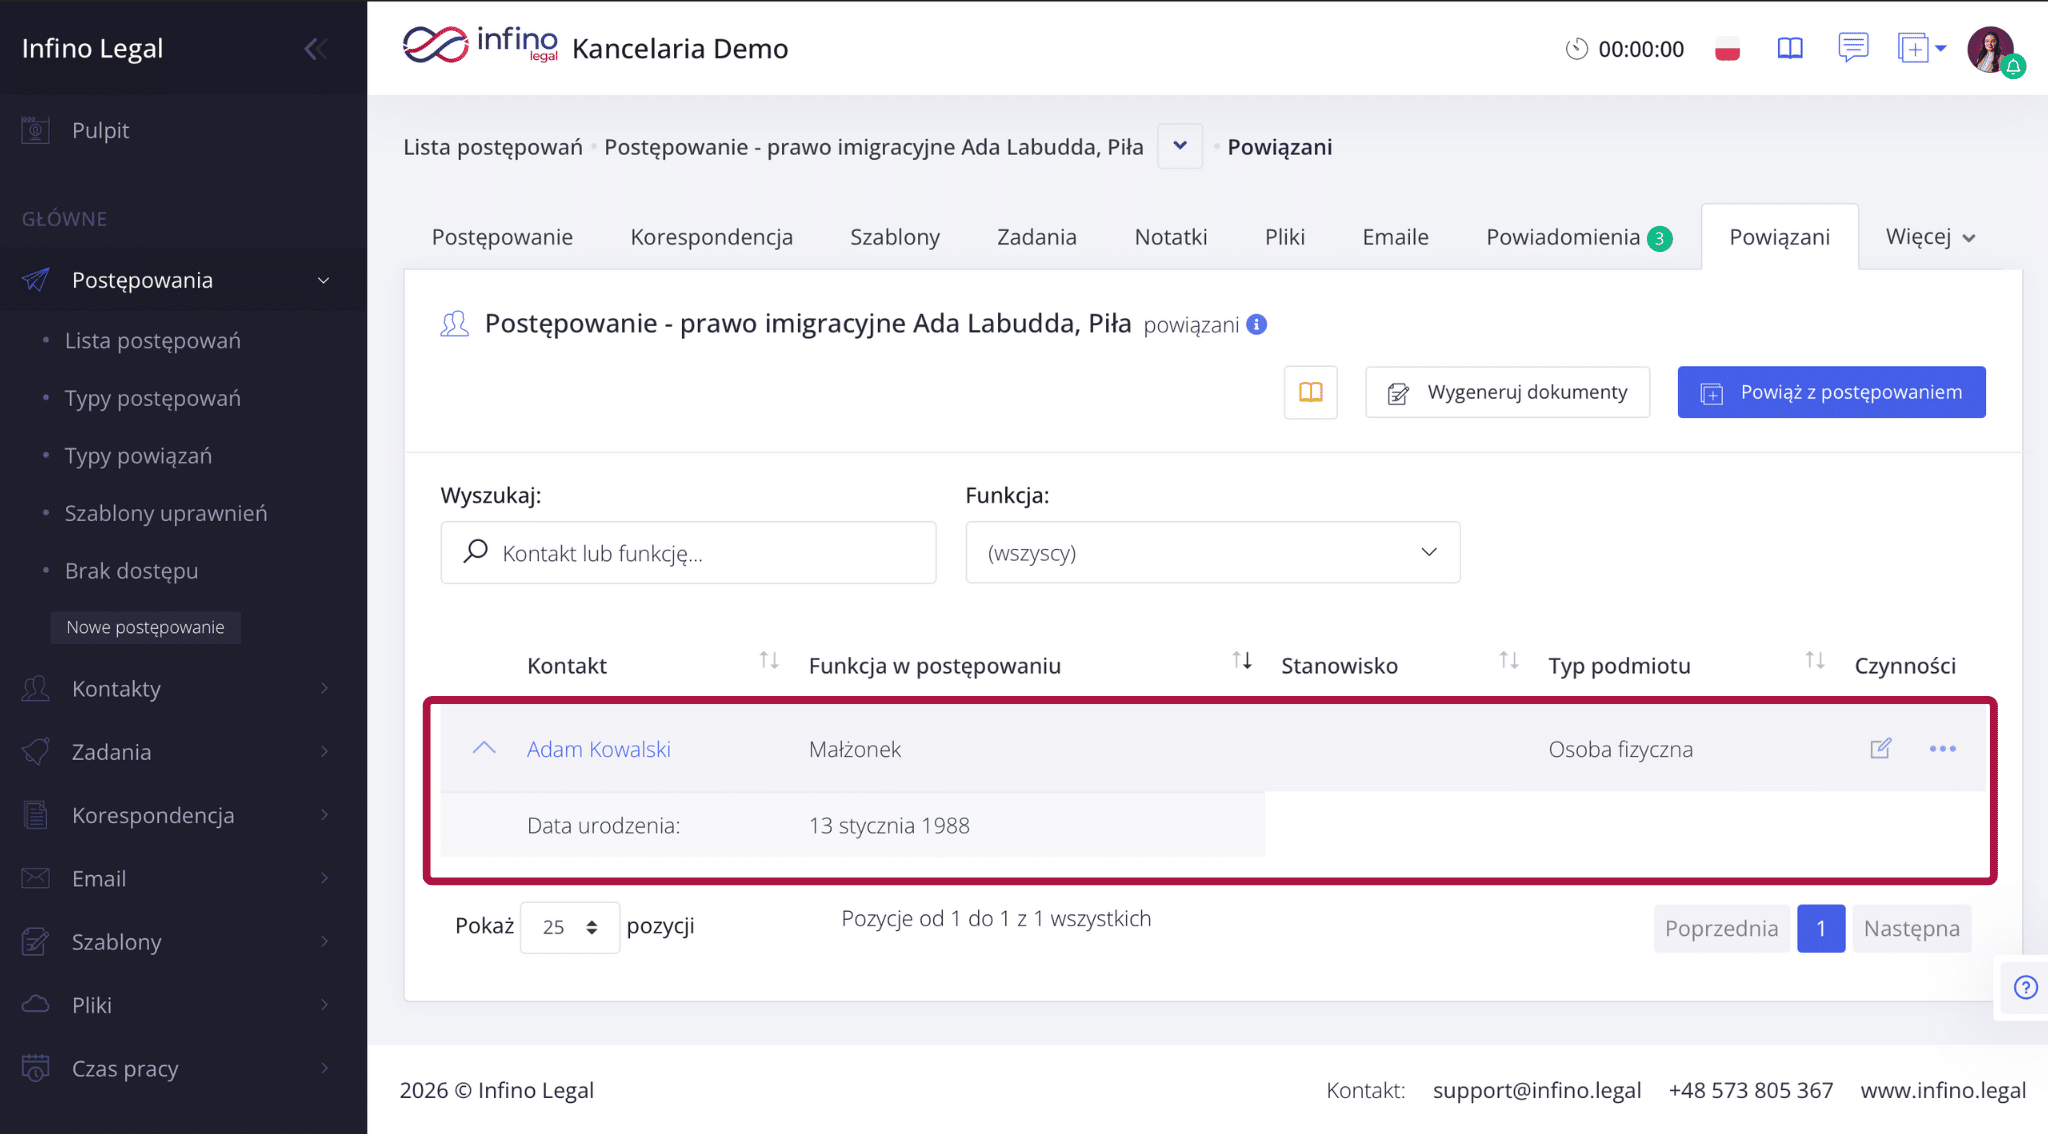Collapse the sidebar with double chevron icon
Image resolution: width=2048 pixels, height=1134 pixels.
click(316, 49)
